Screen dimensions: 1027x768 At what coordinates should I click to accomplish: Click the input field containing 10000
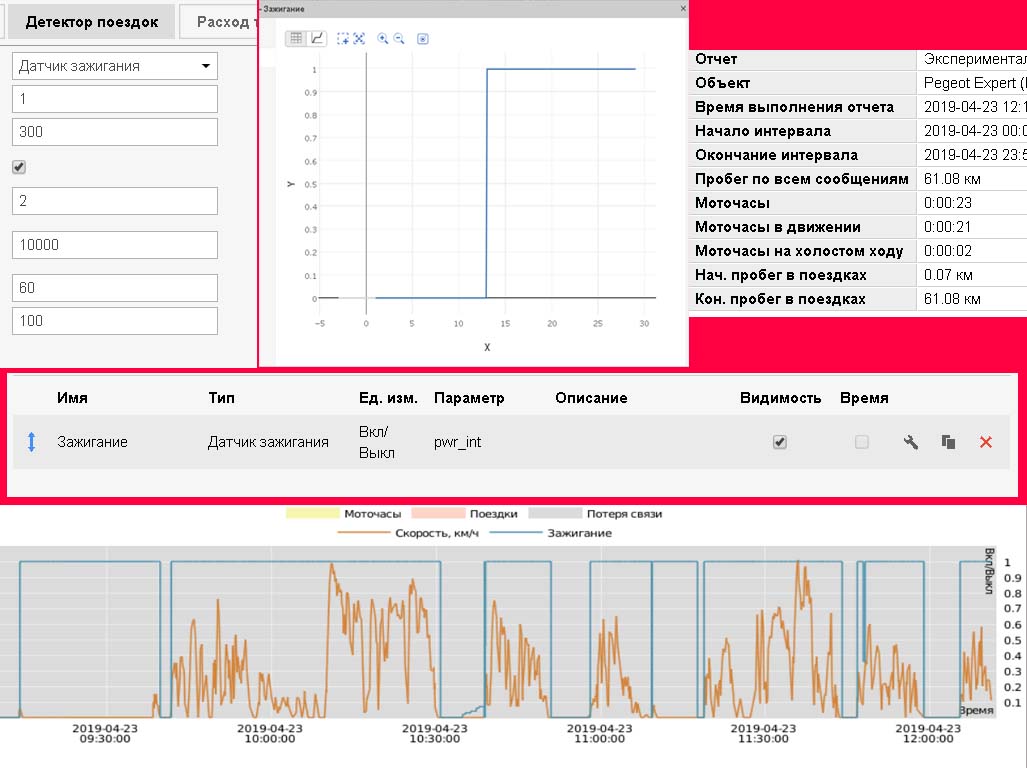click(114, 245)
